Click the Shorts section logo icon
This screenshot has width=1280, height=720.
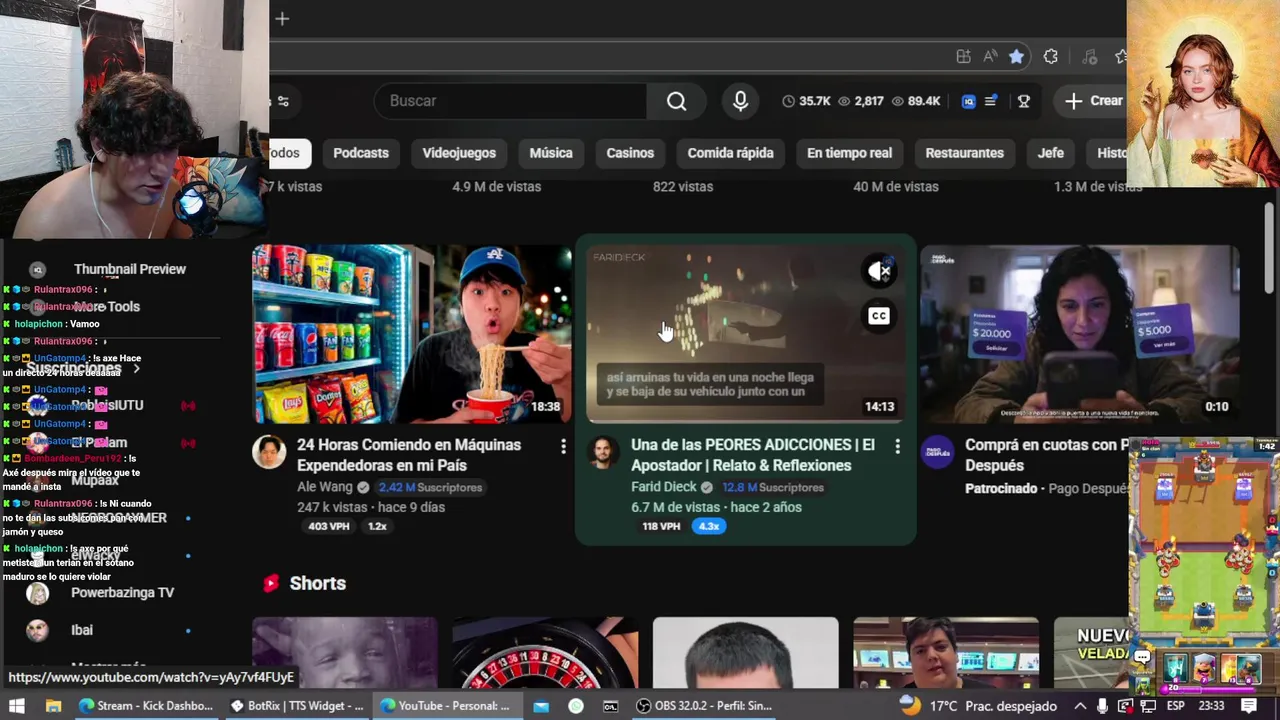point(270,583)
